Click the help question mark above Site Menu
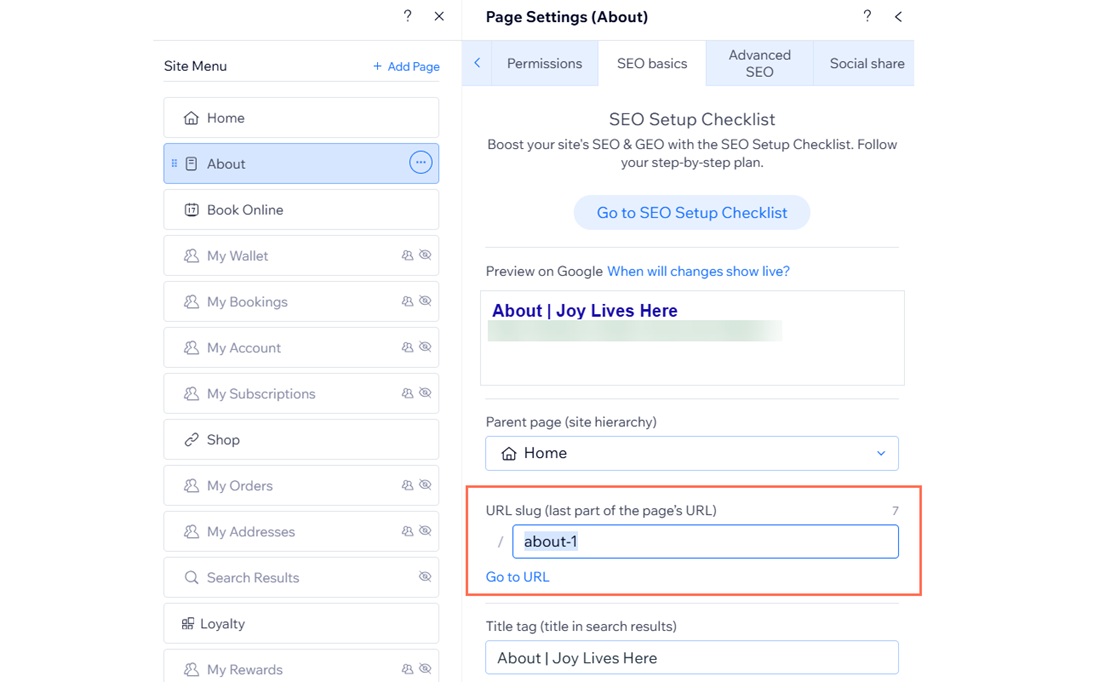This screenshot has height=682, width=1099. point(407,16)
